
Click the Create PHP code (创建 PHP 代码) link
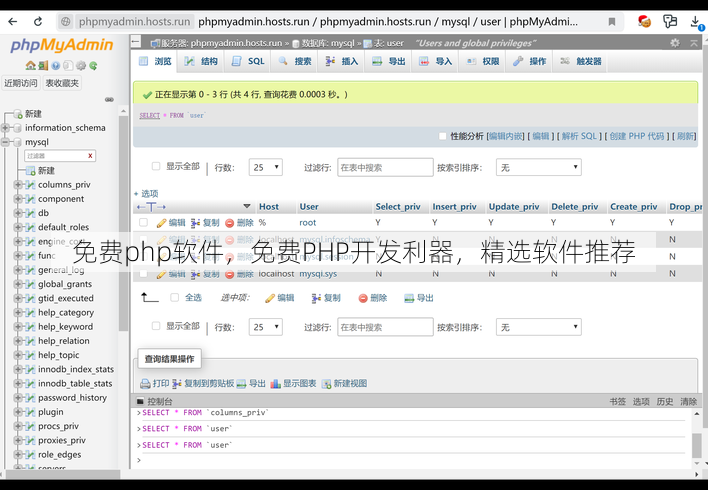point(637,136)
